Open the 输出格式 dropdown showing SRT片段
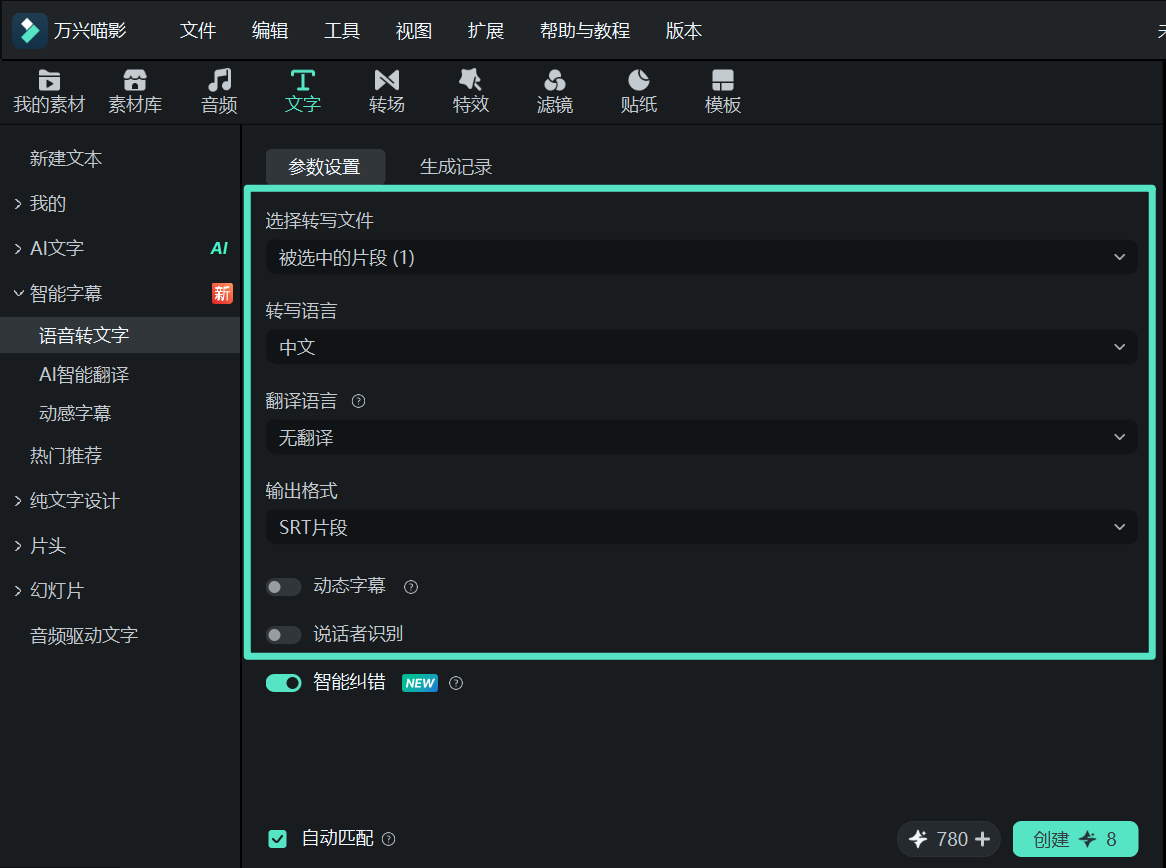The height and width of the screenshot is (868, 1166). pyautogui.click(x=701, y=527)
